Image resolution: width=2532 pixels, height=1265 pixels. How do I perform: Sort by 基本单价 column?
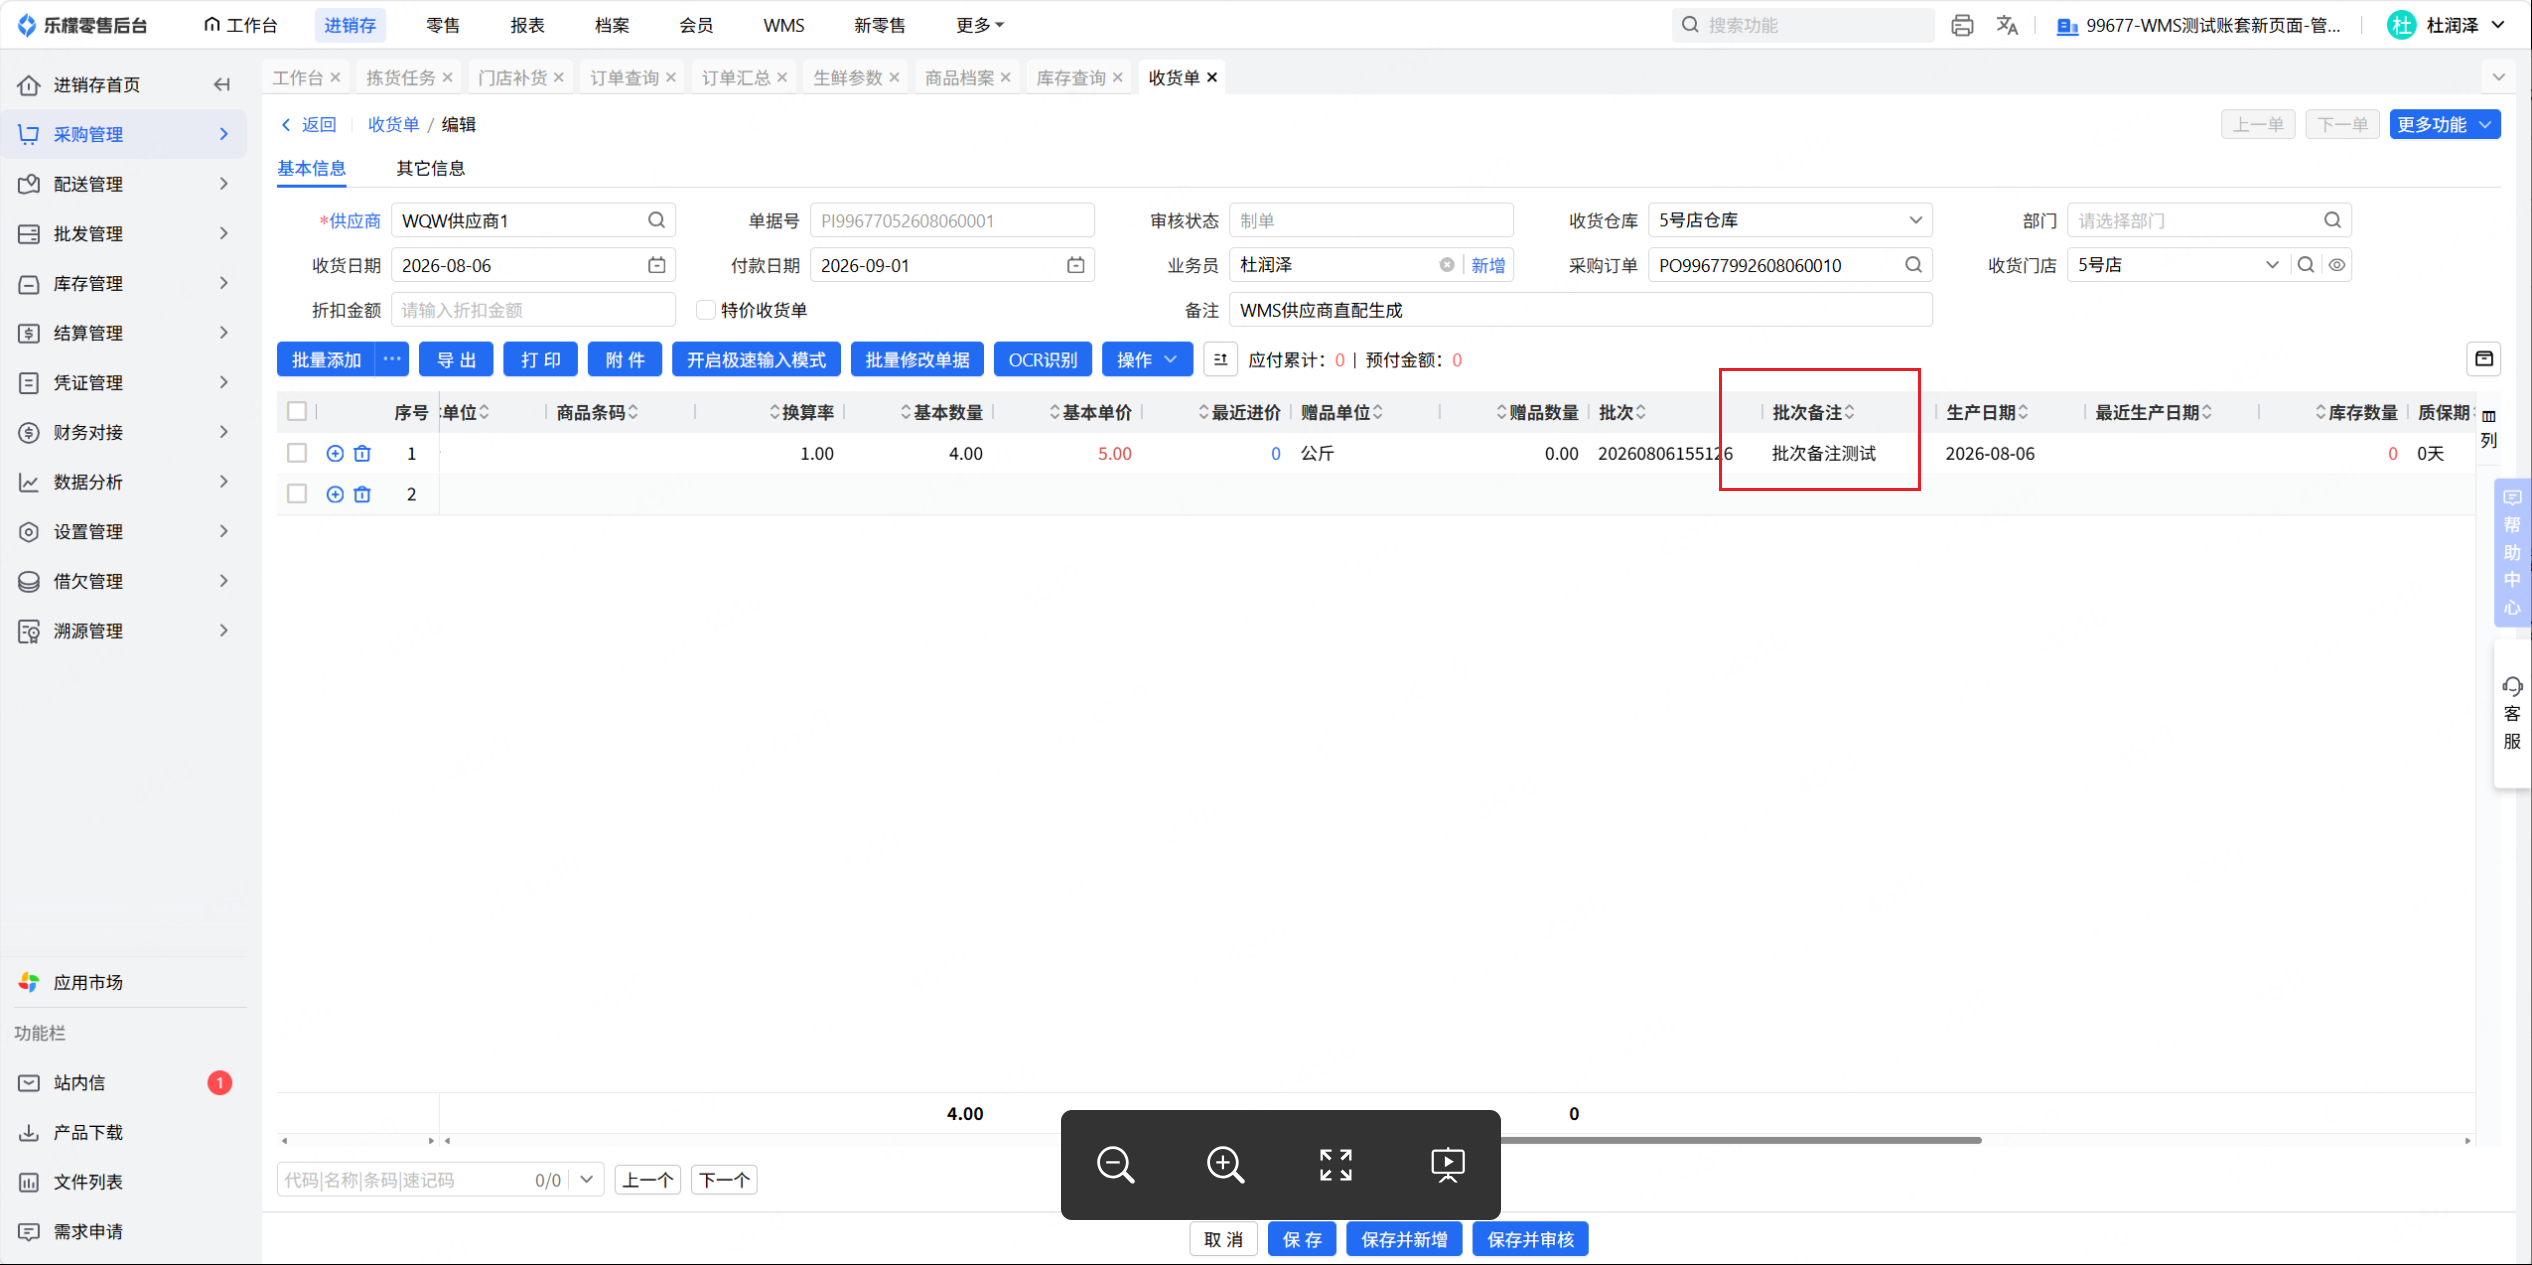pyautogui.click(x=1054, y=412)
